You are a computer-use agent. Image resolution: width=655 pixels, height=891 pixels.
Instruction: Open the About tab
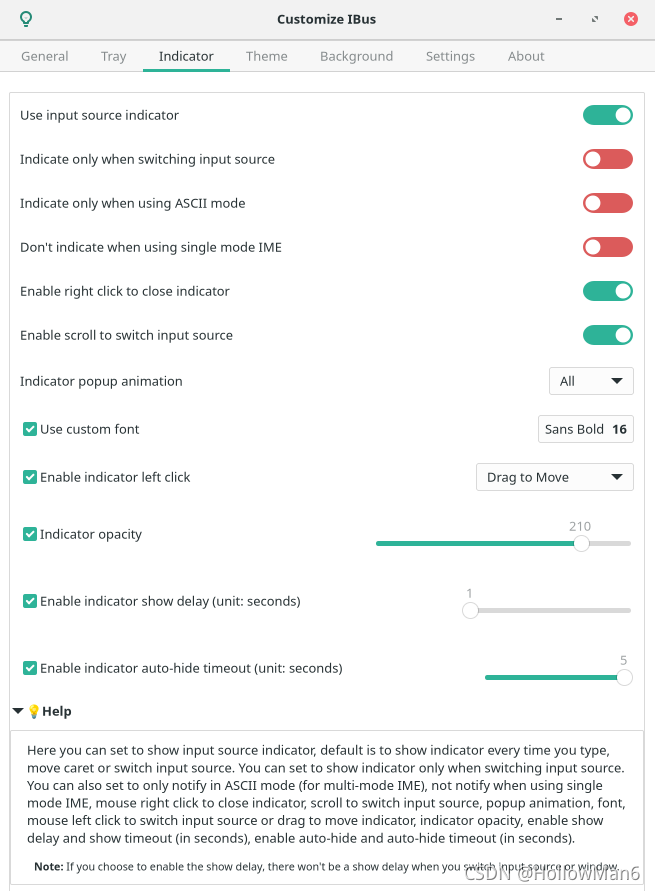(526, 56)
